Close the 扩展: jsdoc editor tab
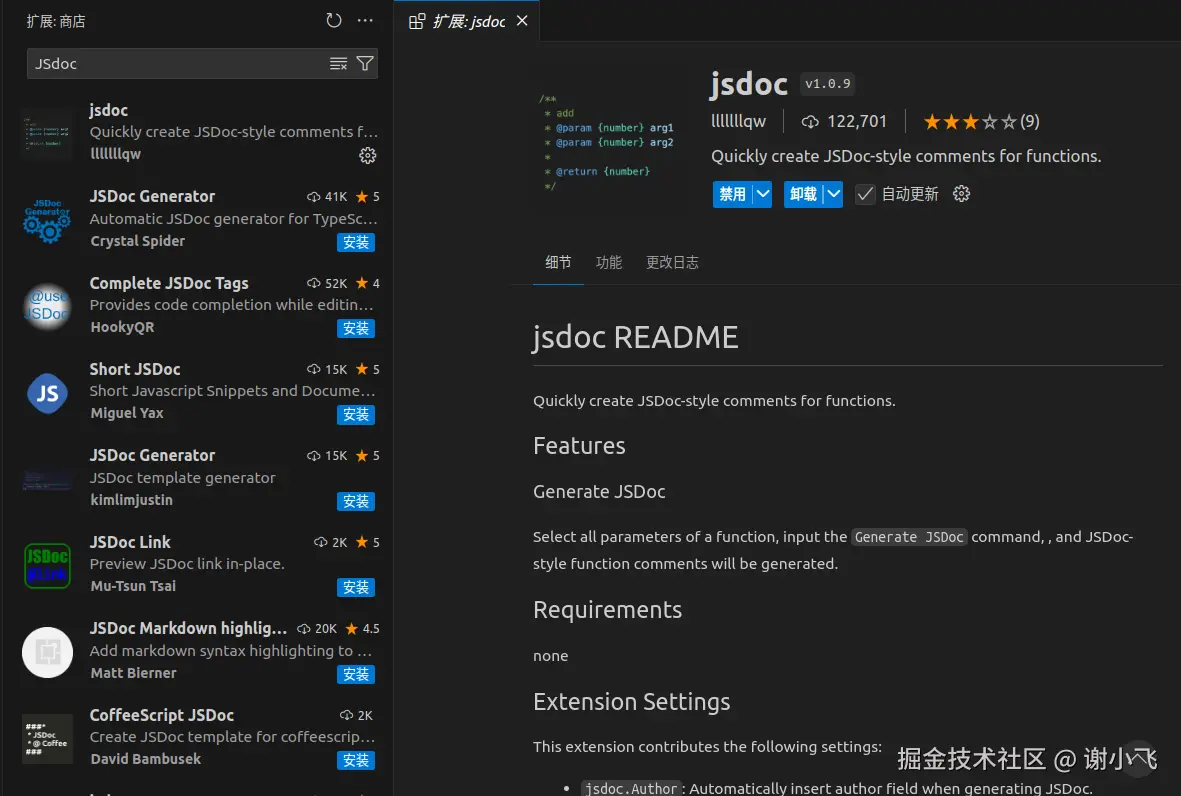The width and height of the screenshot is (1181, 796). (x=522, y=20)
